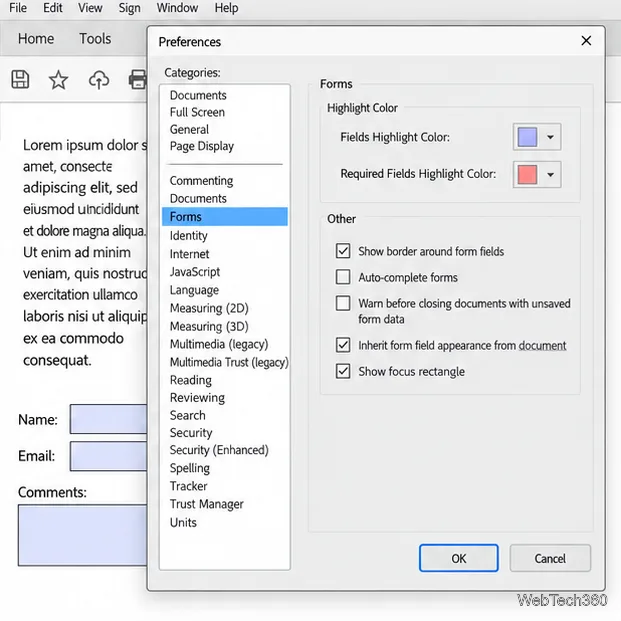Screen dimensions: 621x621
Task: Open the Sign menu
Action: pos(130,8)
